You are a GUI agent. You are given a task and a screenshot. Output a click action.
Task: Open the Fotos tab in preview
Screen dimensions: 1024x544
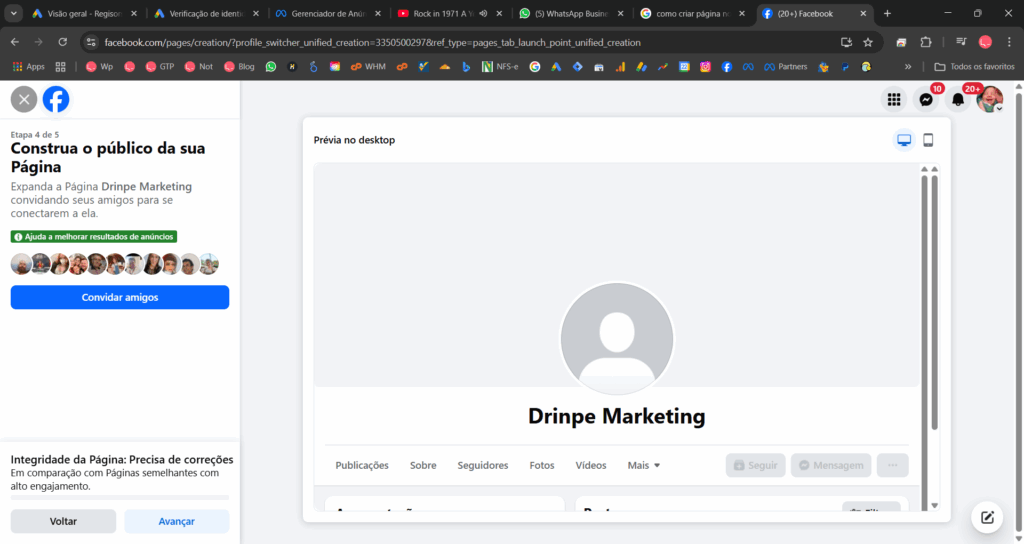[541, 465]
